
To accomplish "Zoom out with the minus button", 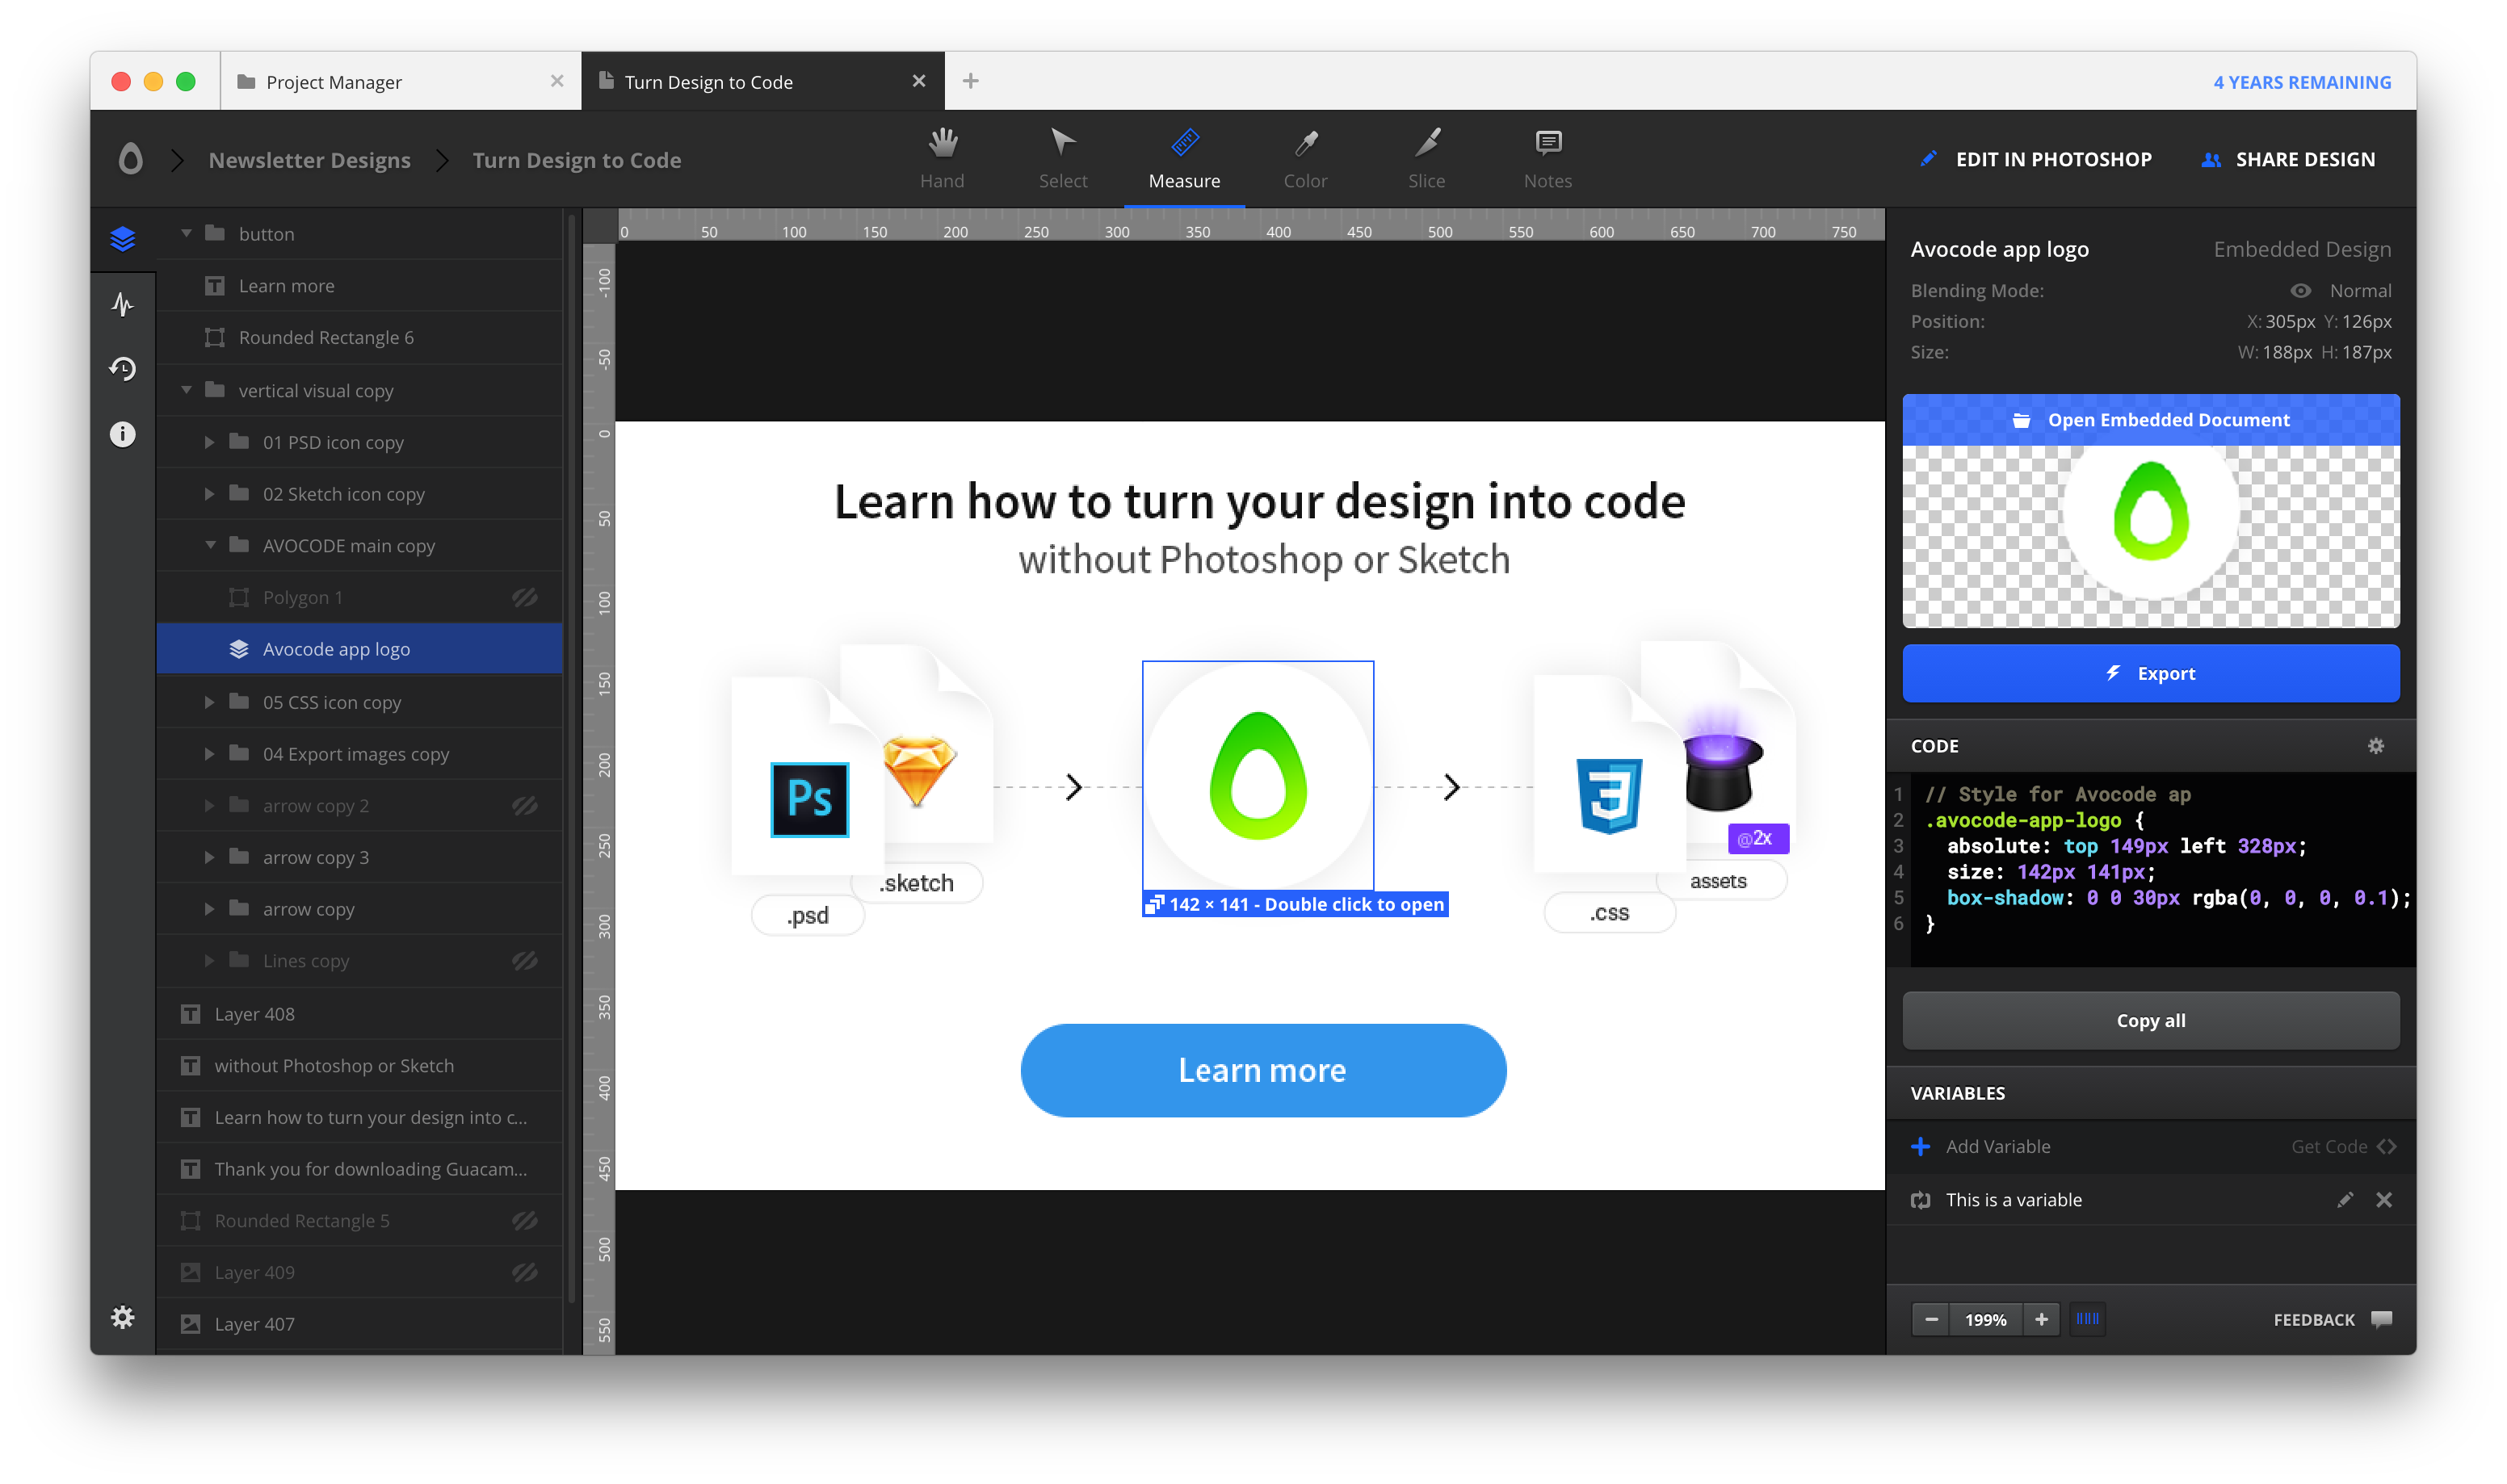I will 1932,1319.
